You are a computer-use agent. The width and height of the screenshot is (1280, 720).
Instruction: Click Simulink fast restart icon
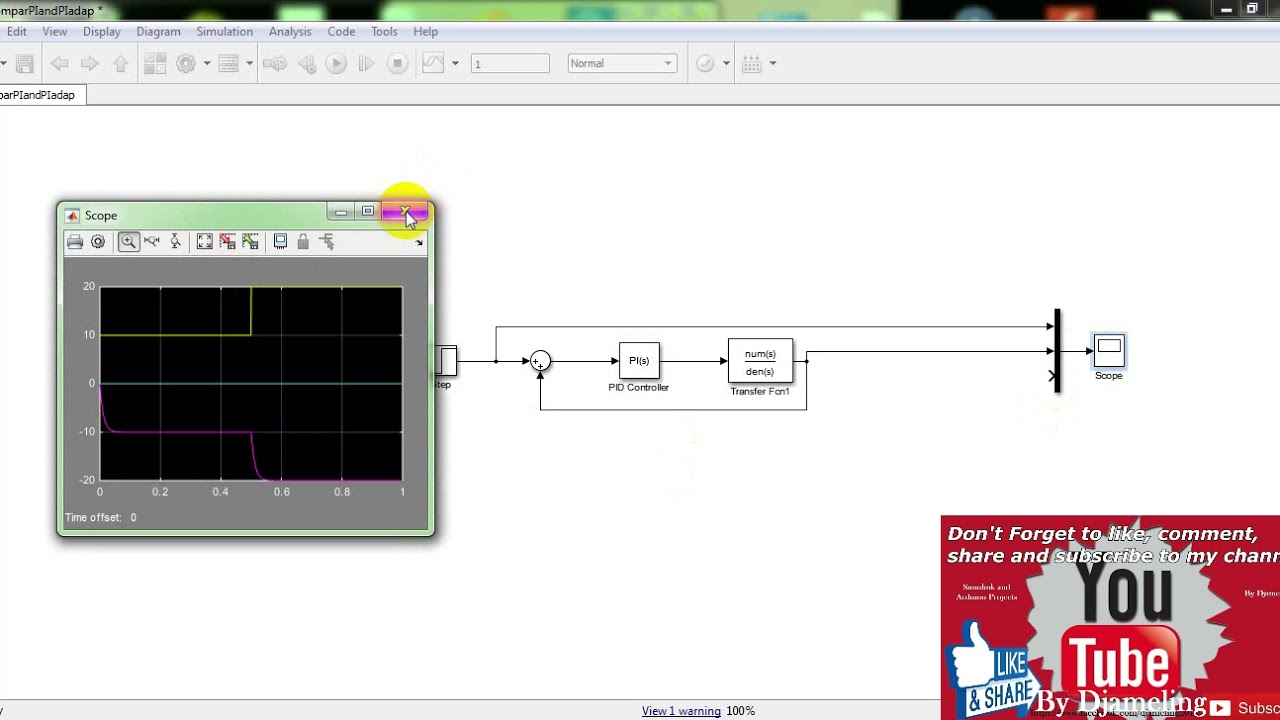pos(274,63)
